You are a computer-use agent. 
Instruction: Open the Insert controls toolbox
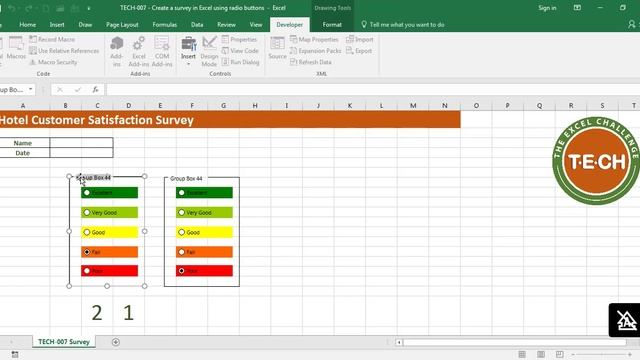(x=188, y=51)
